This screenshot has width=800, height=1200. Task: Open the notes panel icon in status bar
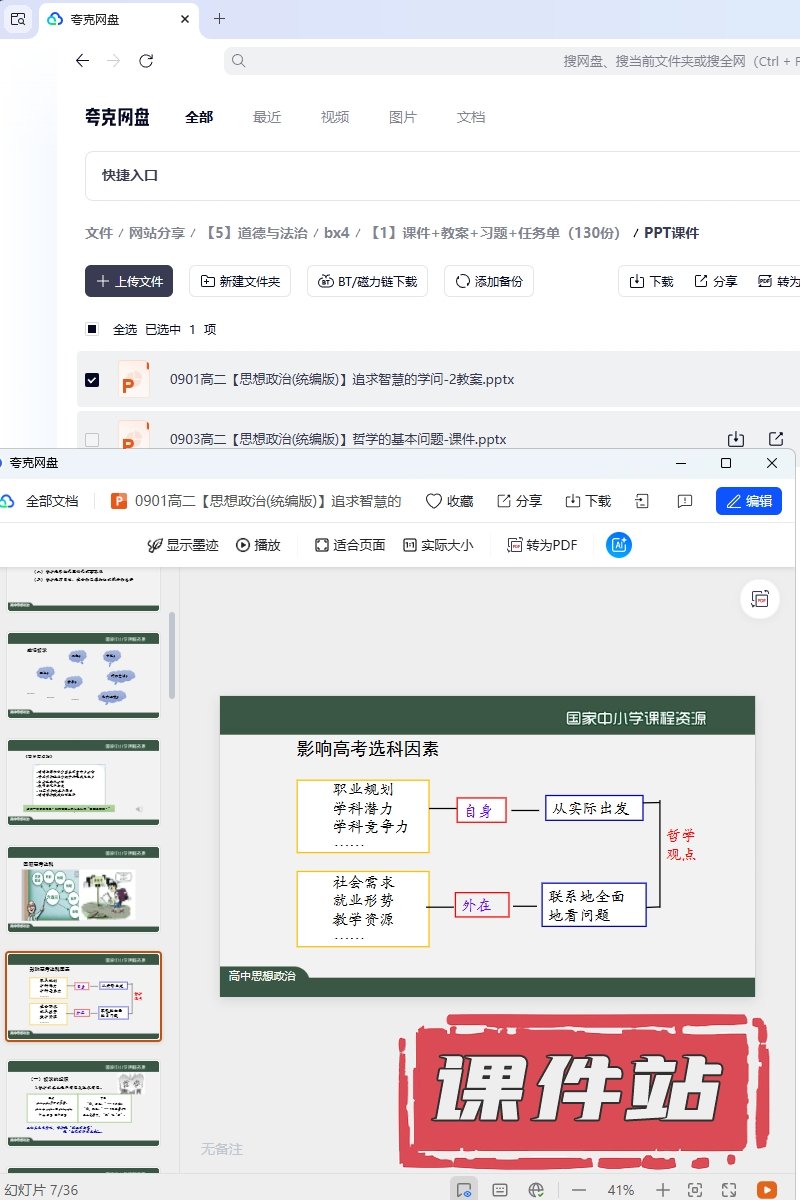click(500, 1190)
